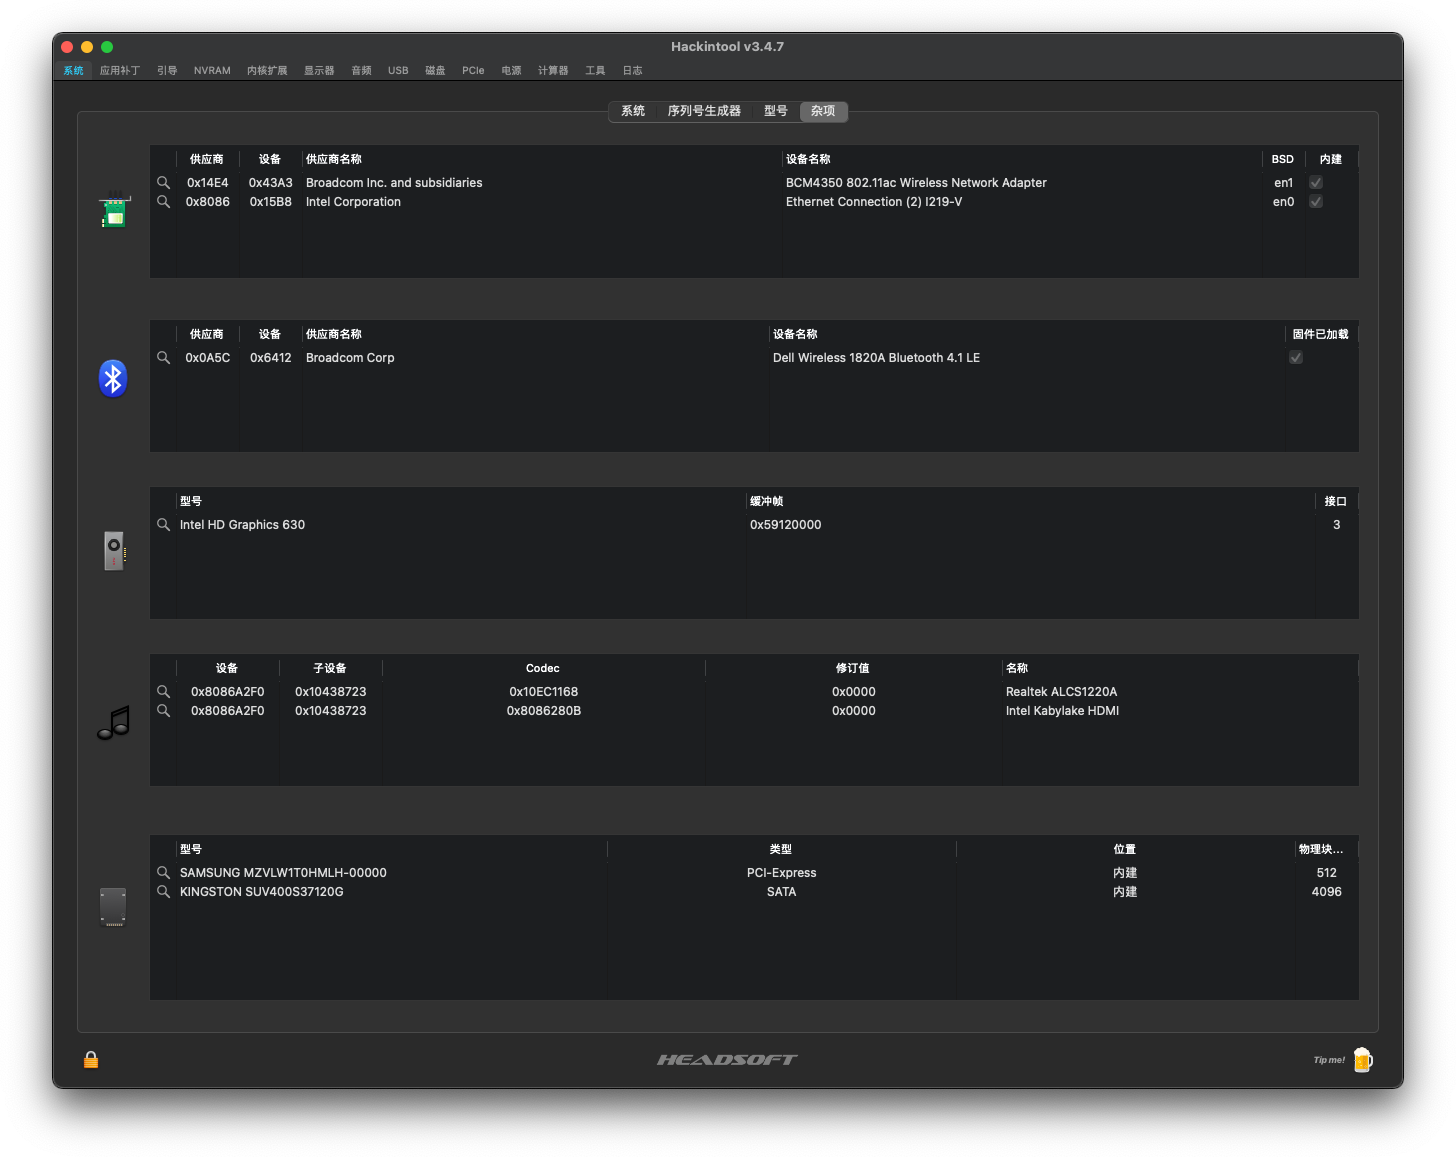
Task: Click magnifier icon for Broadcom Inc. network row
Action: [163, 183]
